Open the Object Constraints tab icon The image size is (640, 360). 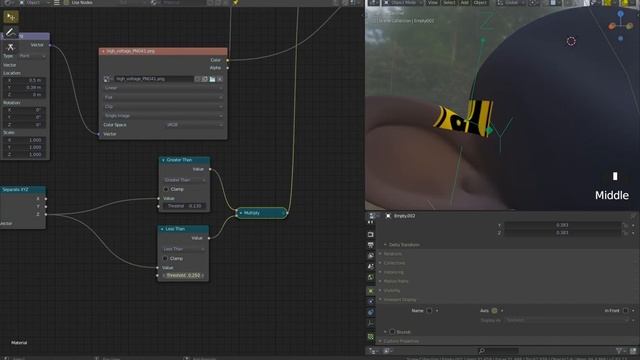tap(371, 312)
